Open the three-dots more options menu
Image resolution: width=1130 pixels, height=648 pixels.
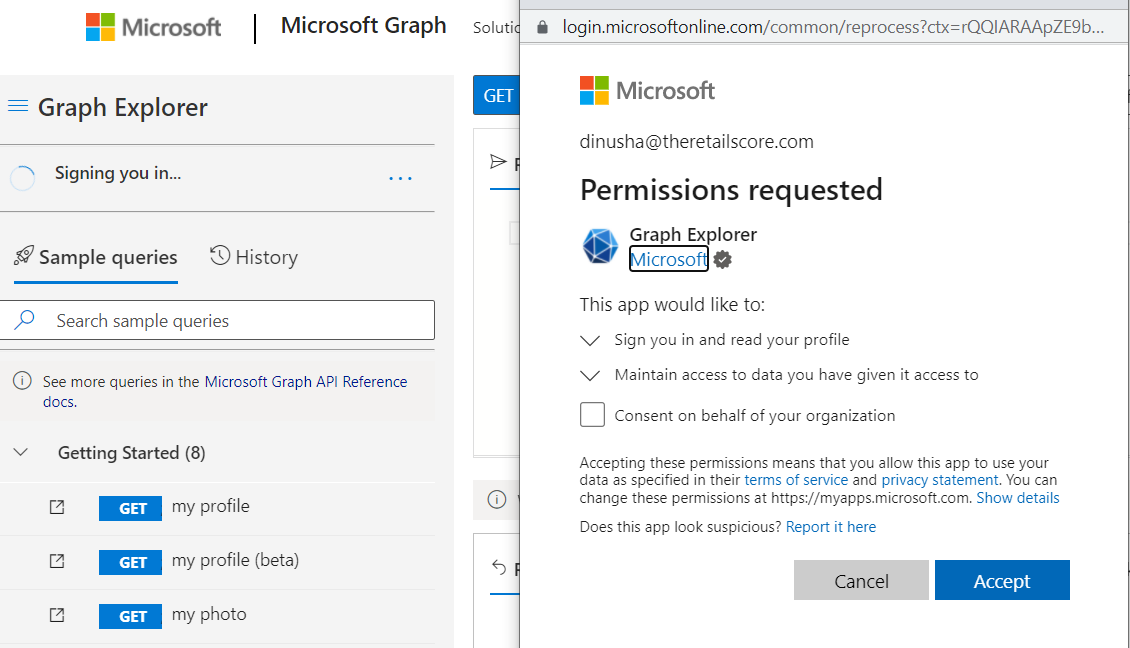coord(401,178)
